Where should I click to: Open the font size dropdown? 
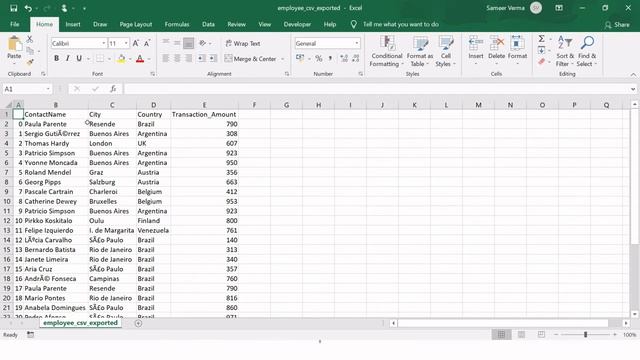click(126, 43)
